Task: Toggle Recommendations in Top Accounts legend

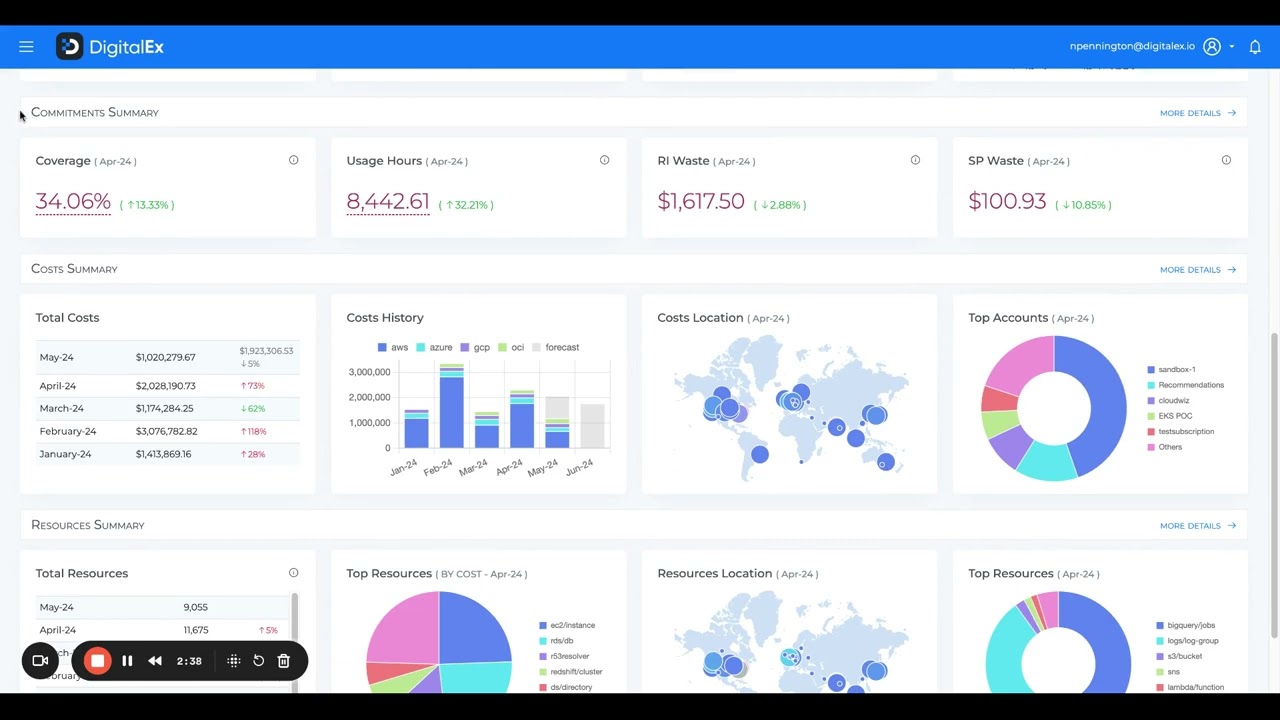Action: point(1185,385)
